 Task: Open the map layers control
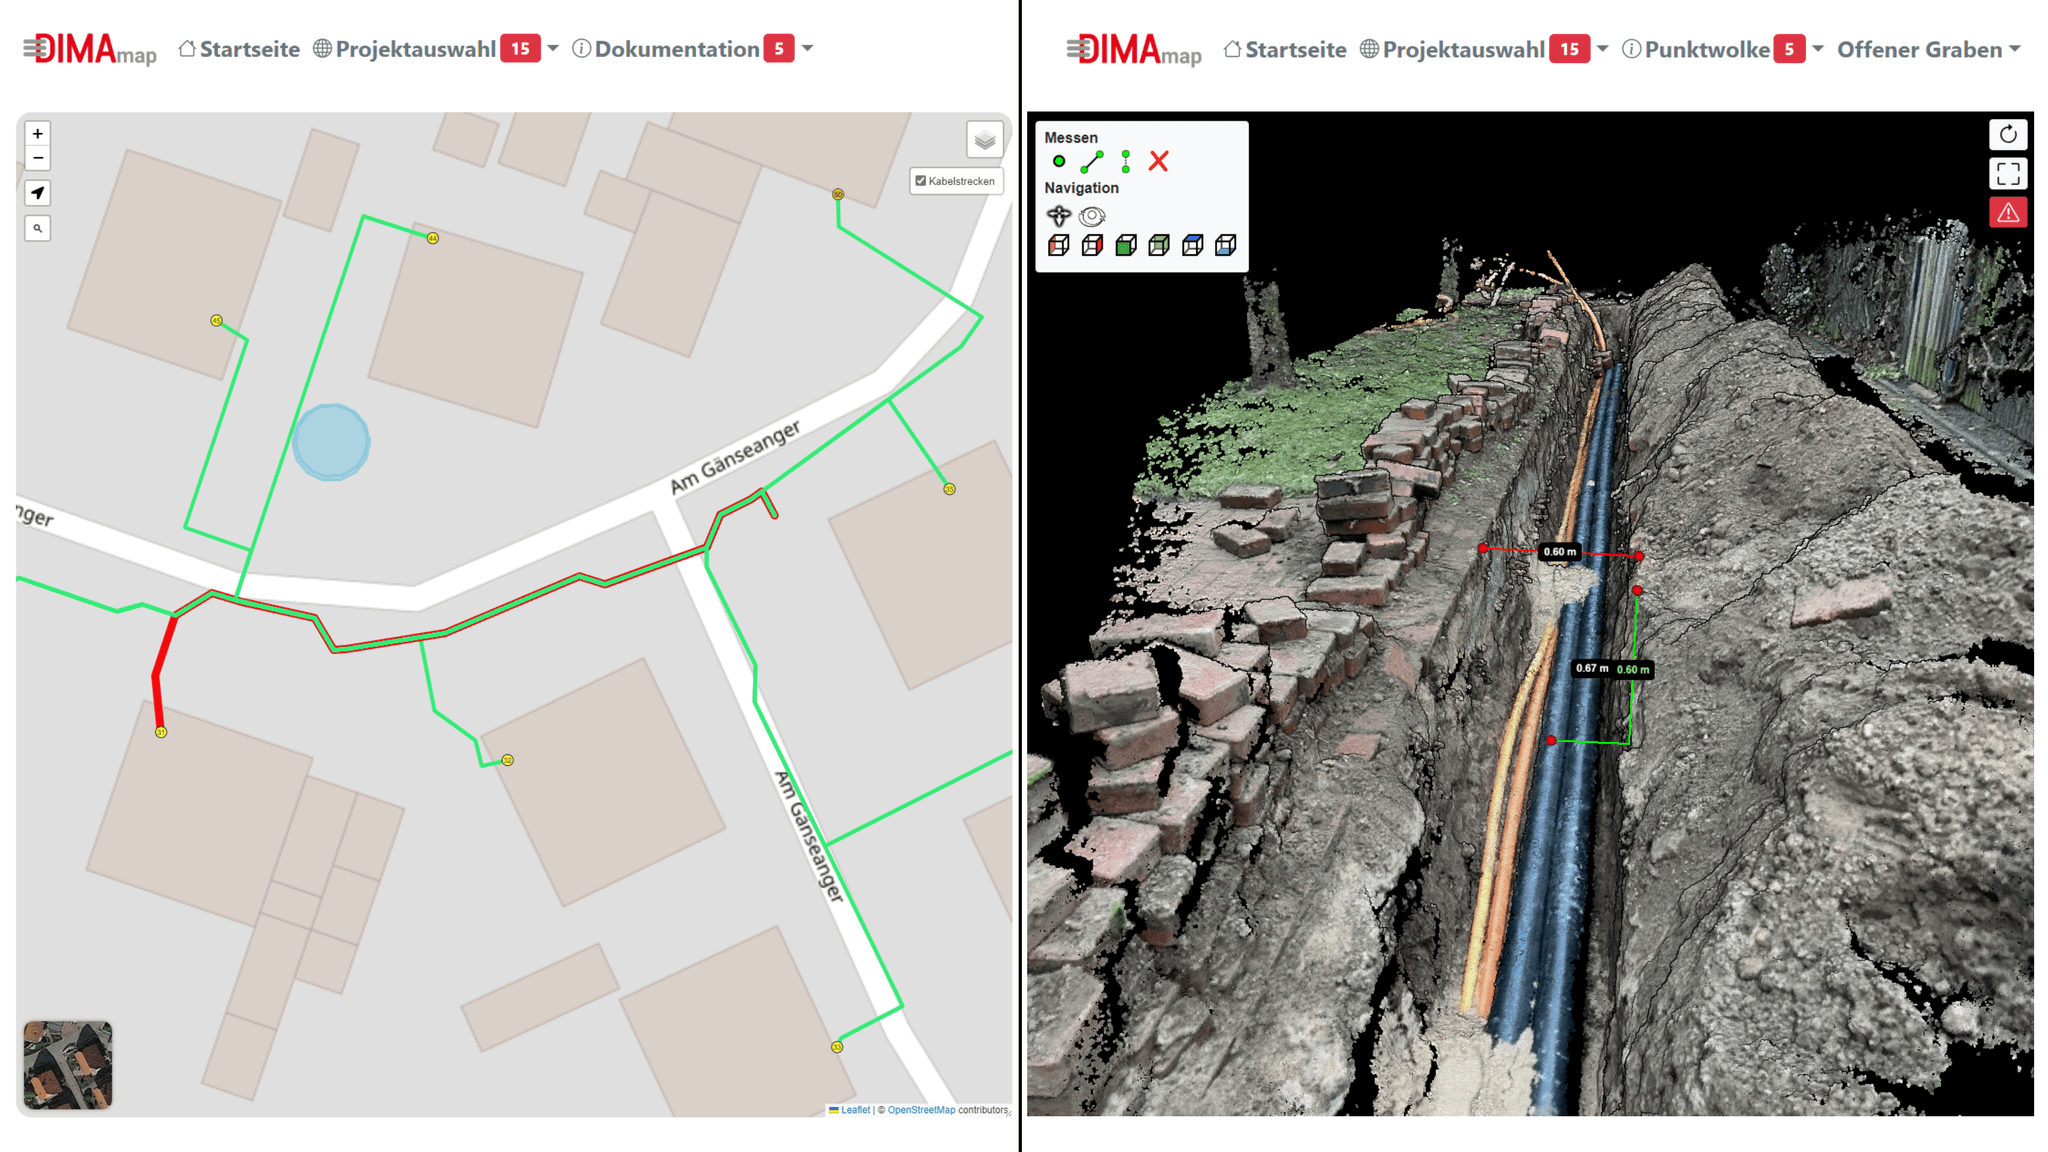click(x=984, y=140)
